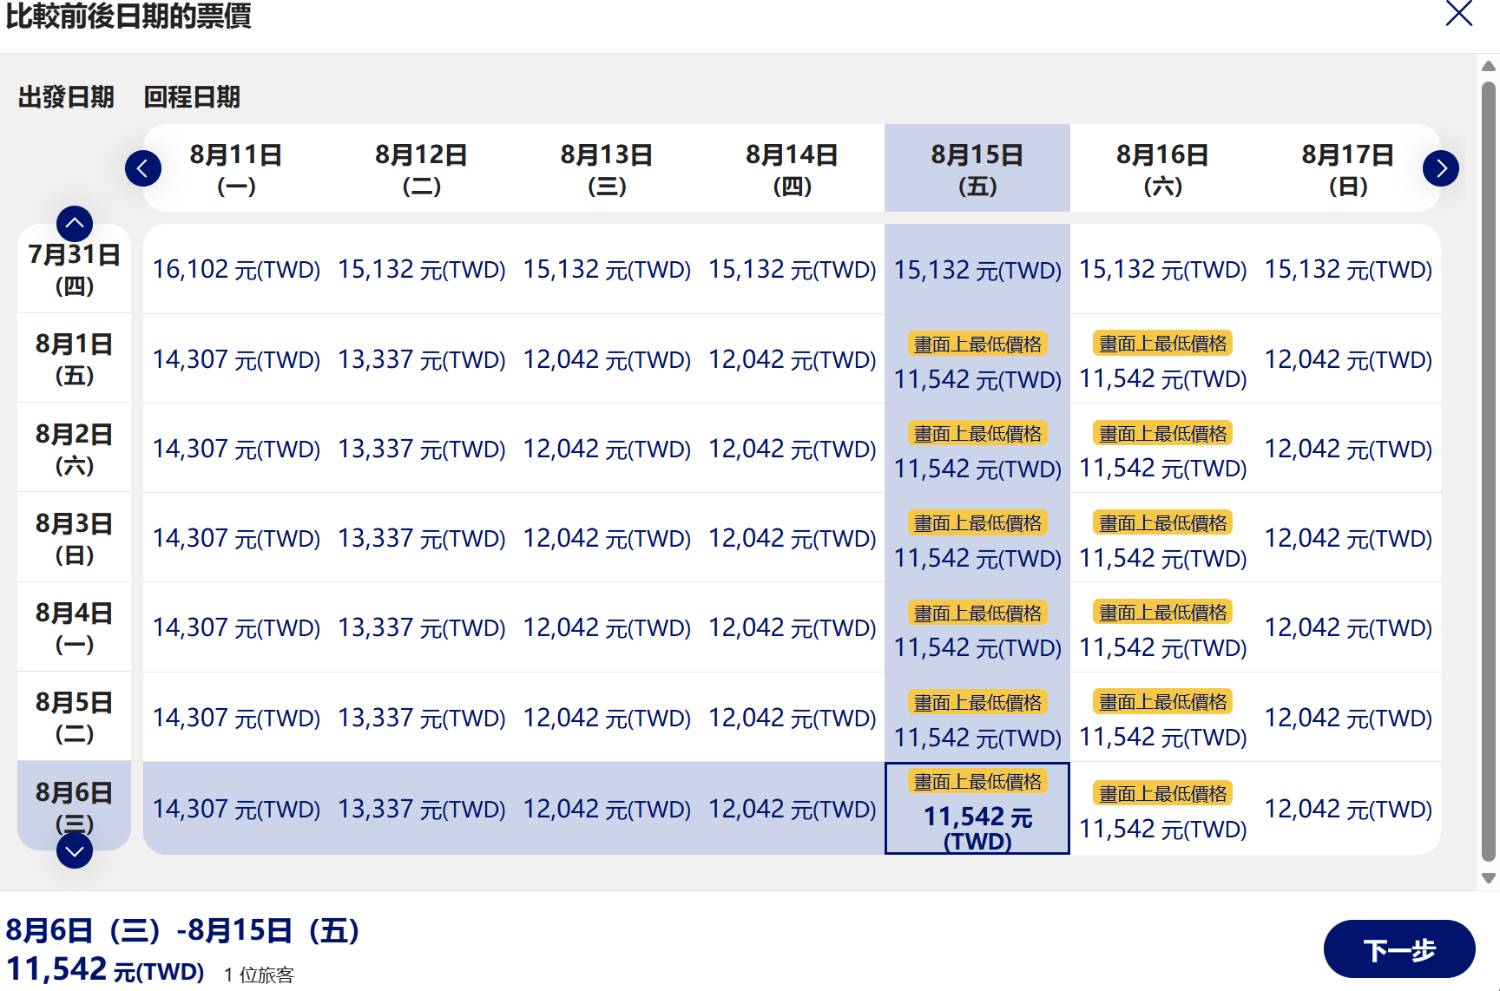Viewport: 1500px width, 991px height.
Task: Choose 13,337 fare for 8月4日 to 8月12日
Action: (421, 628)
